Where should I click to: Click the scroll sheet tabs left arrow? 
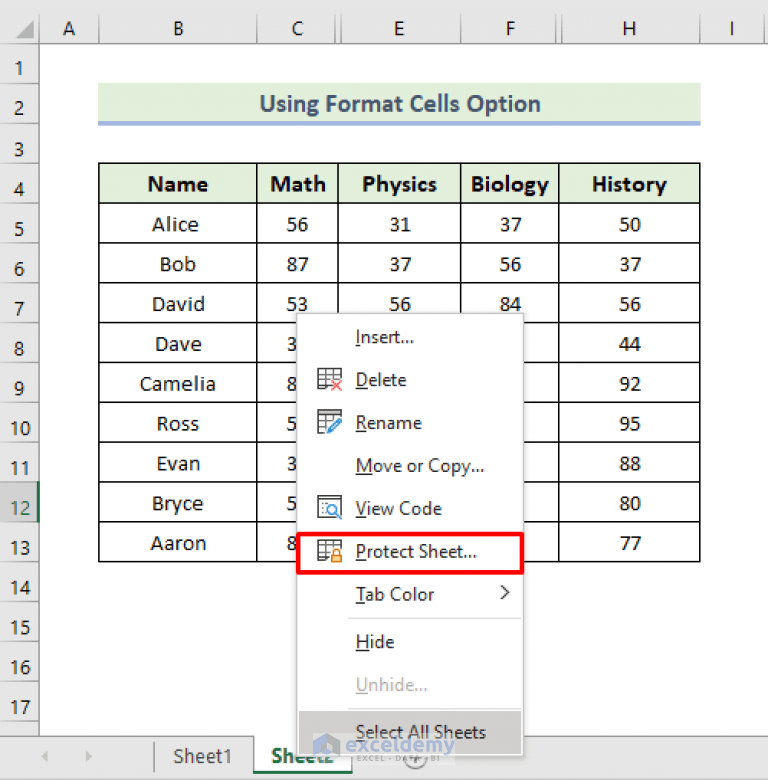pyautogui.click(x=45, y=757)
